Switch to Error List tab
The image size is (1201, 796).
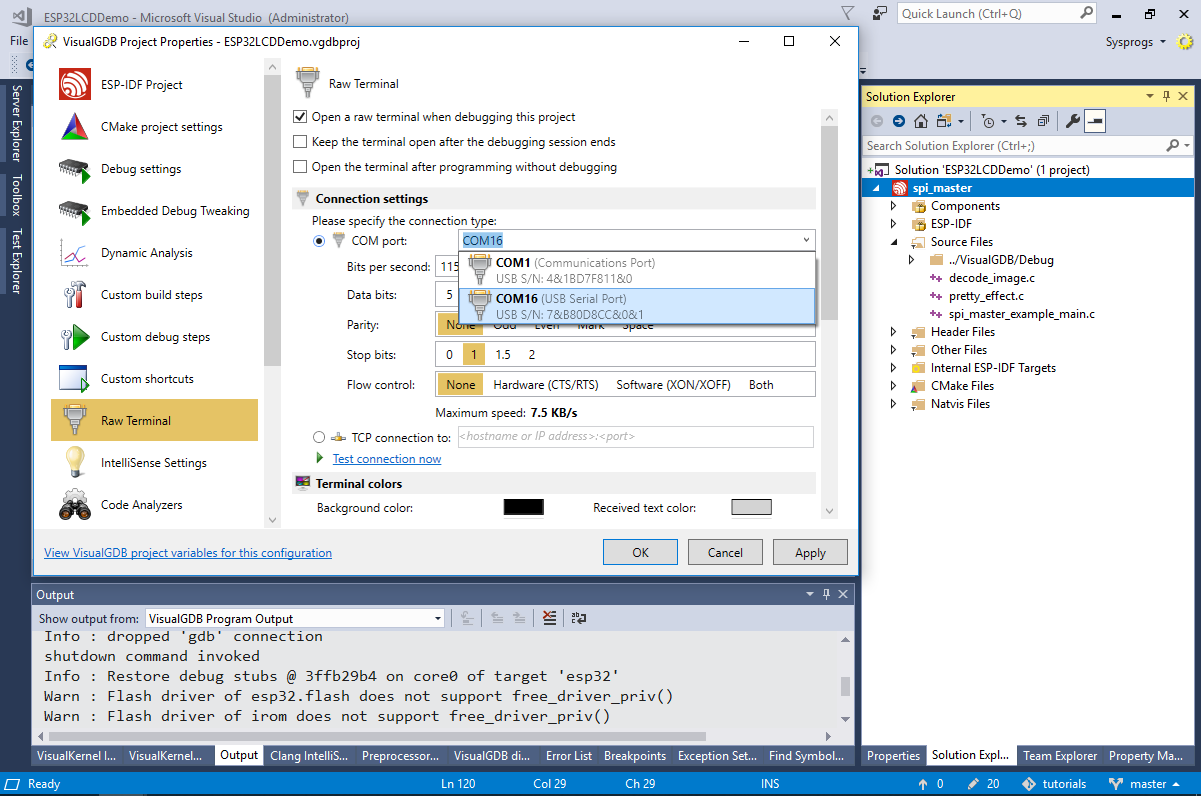pos(569,756)
